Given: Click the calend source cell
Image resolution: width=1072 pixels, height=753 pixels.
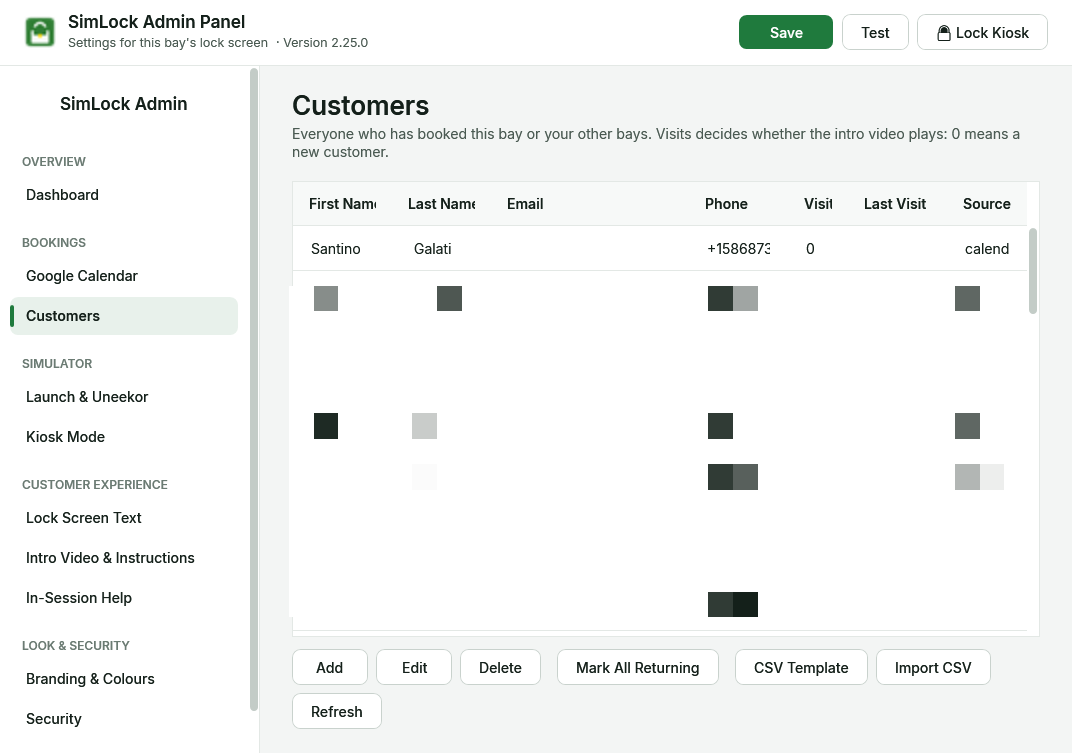Looking at the screenshot, I should pyautogui.click(x=987, y=249).
